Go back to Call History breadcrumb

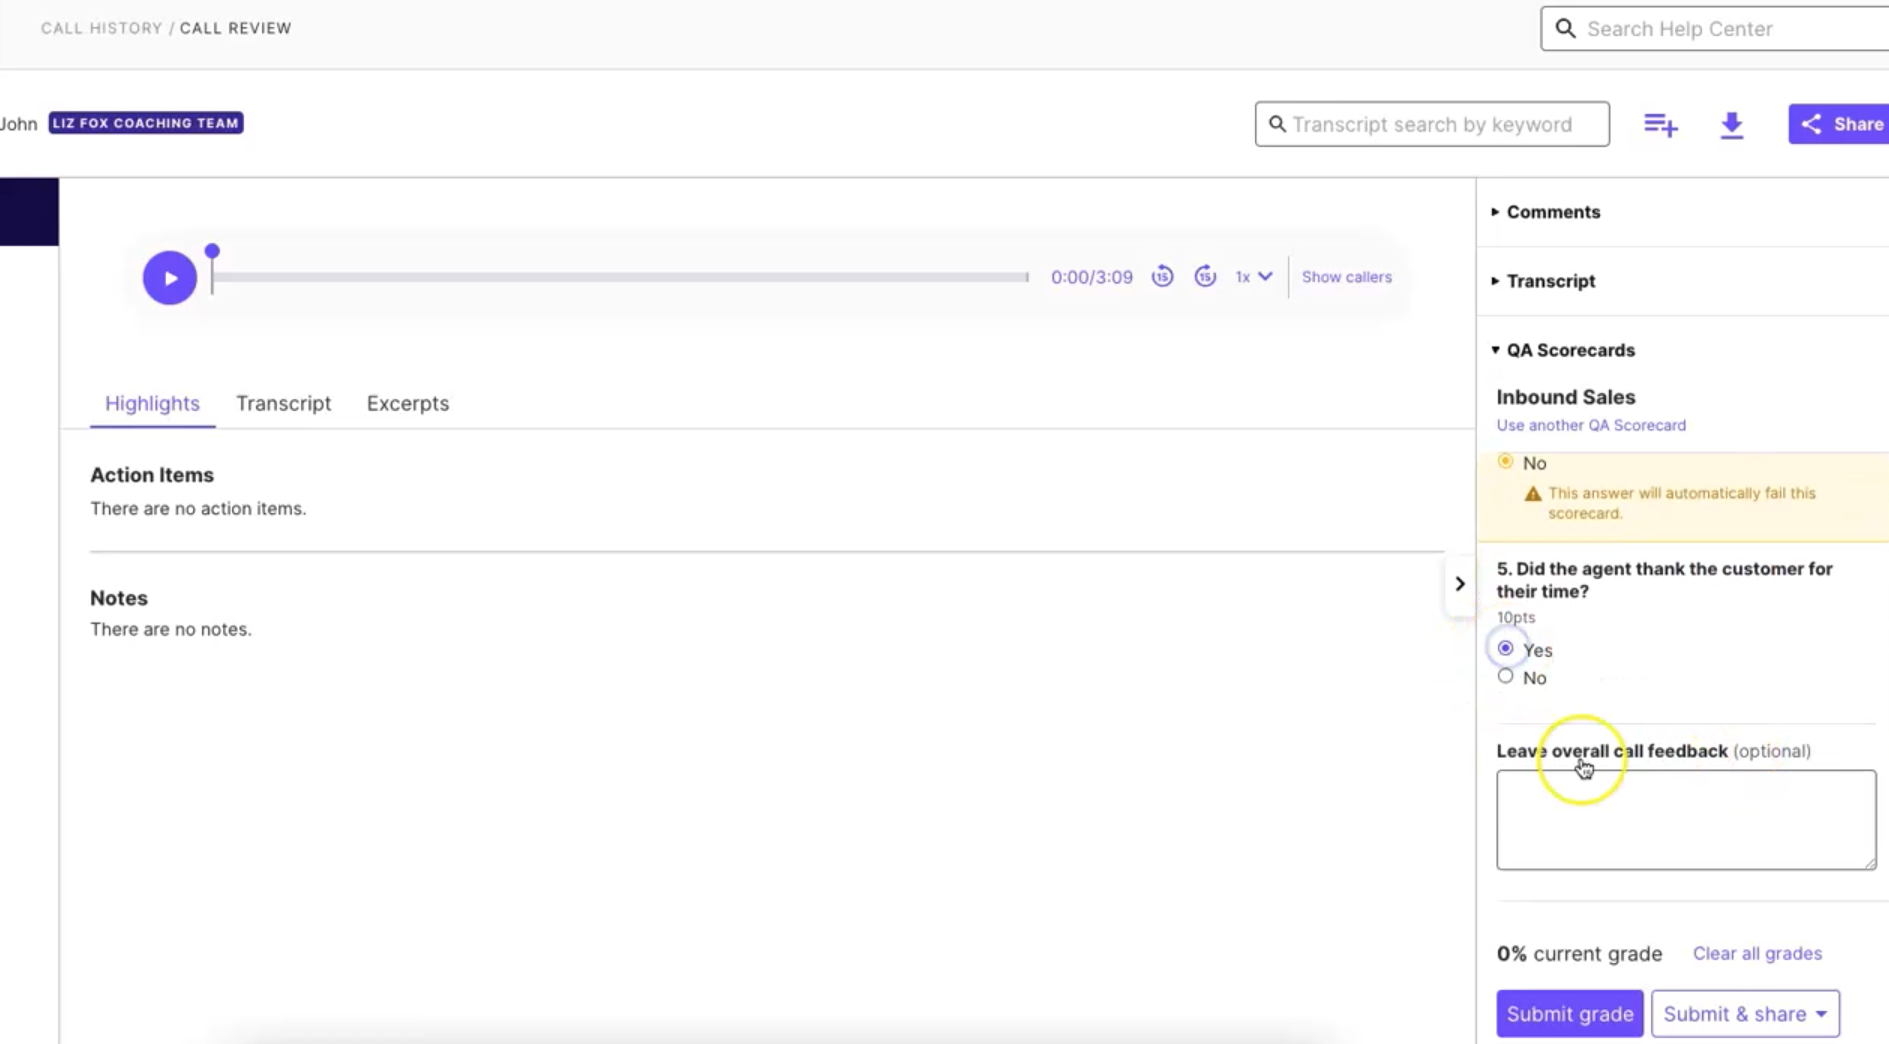101,28
